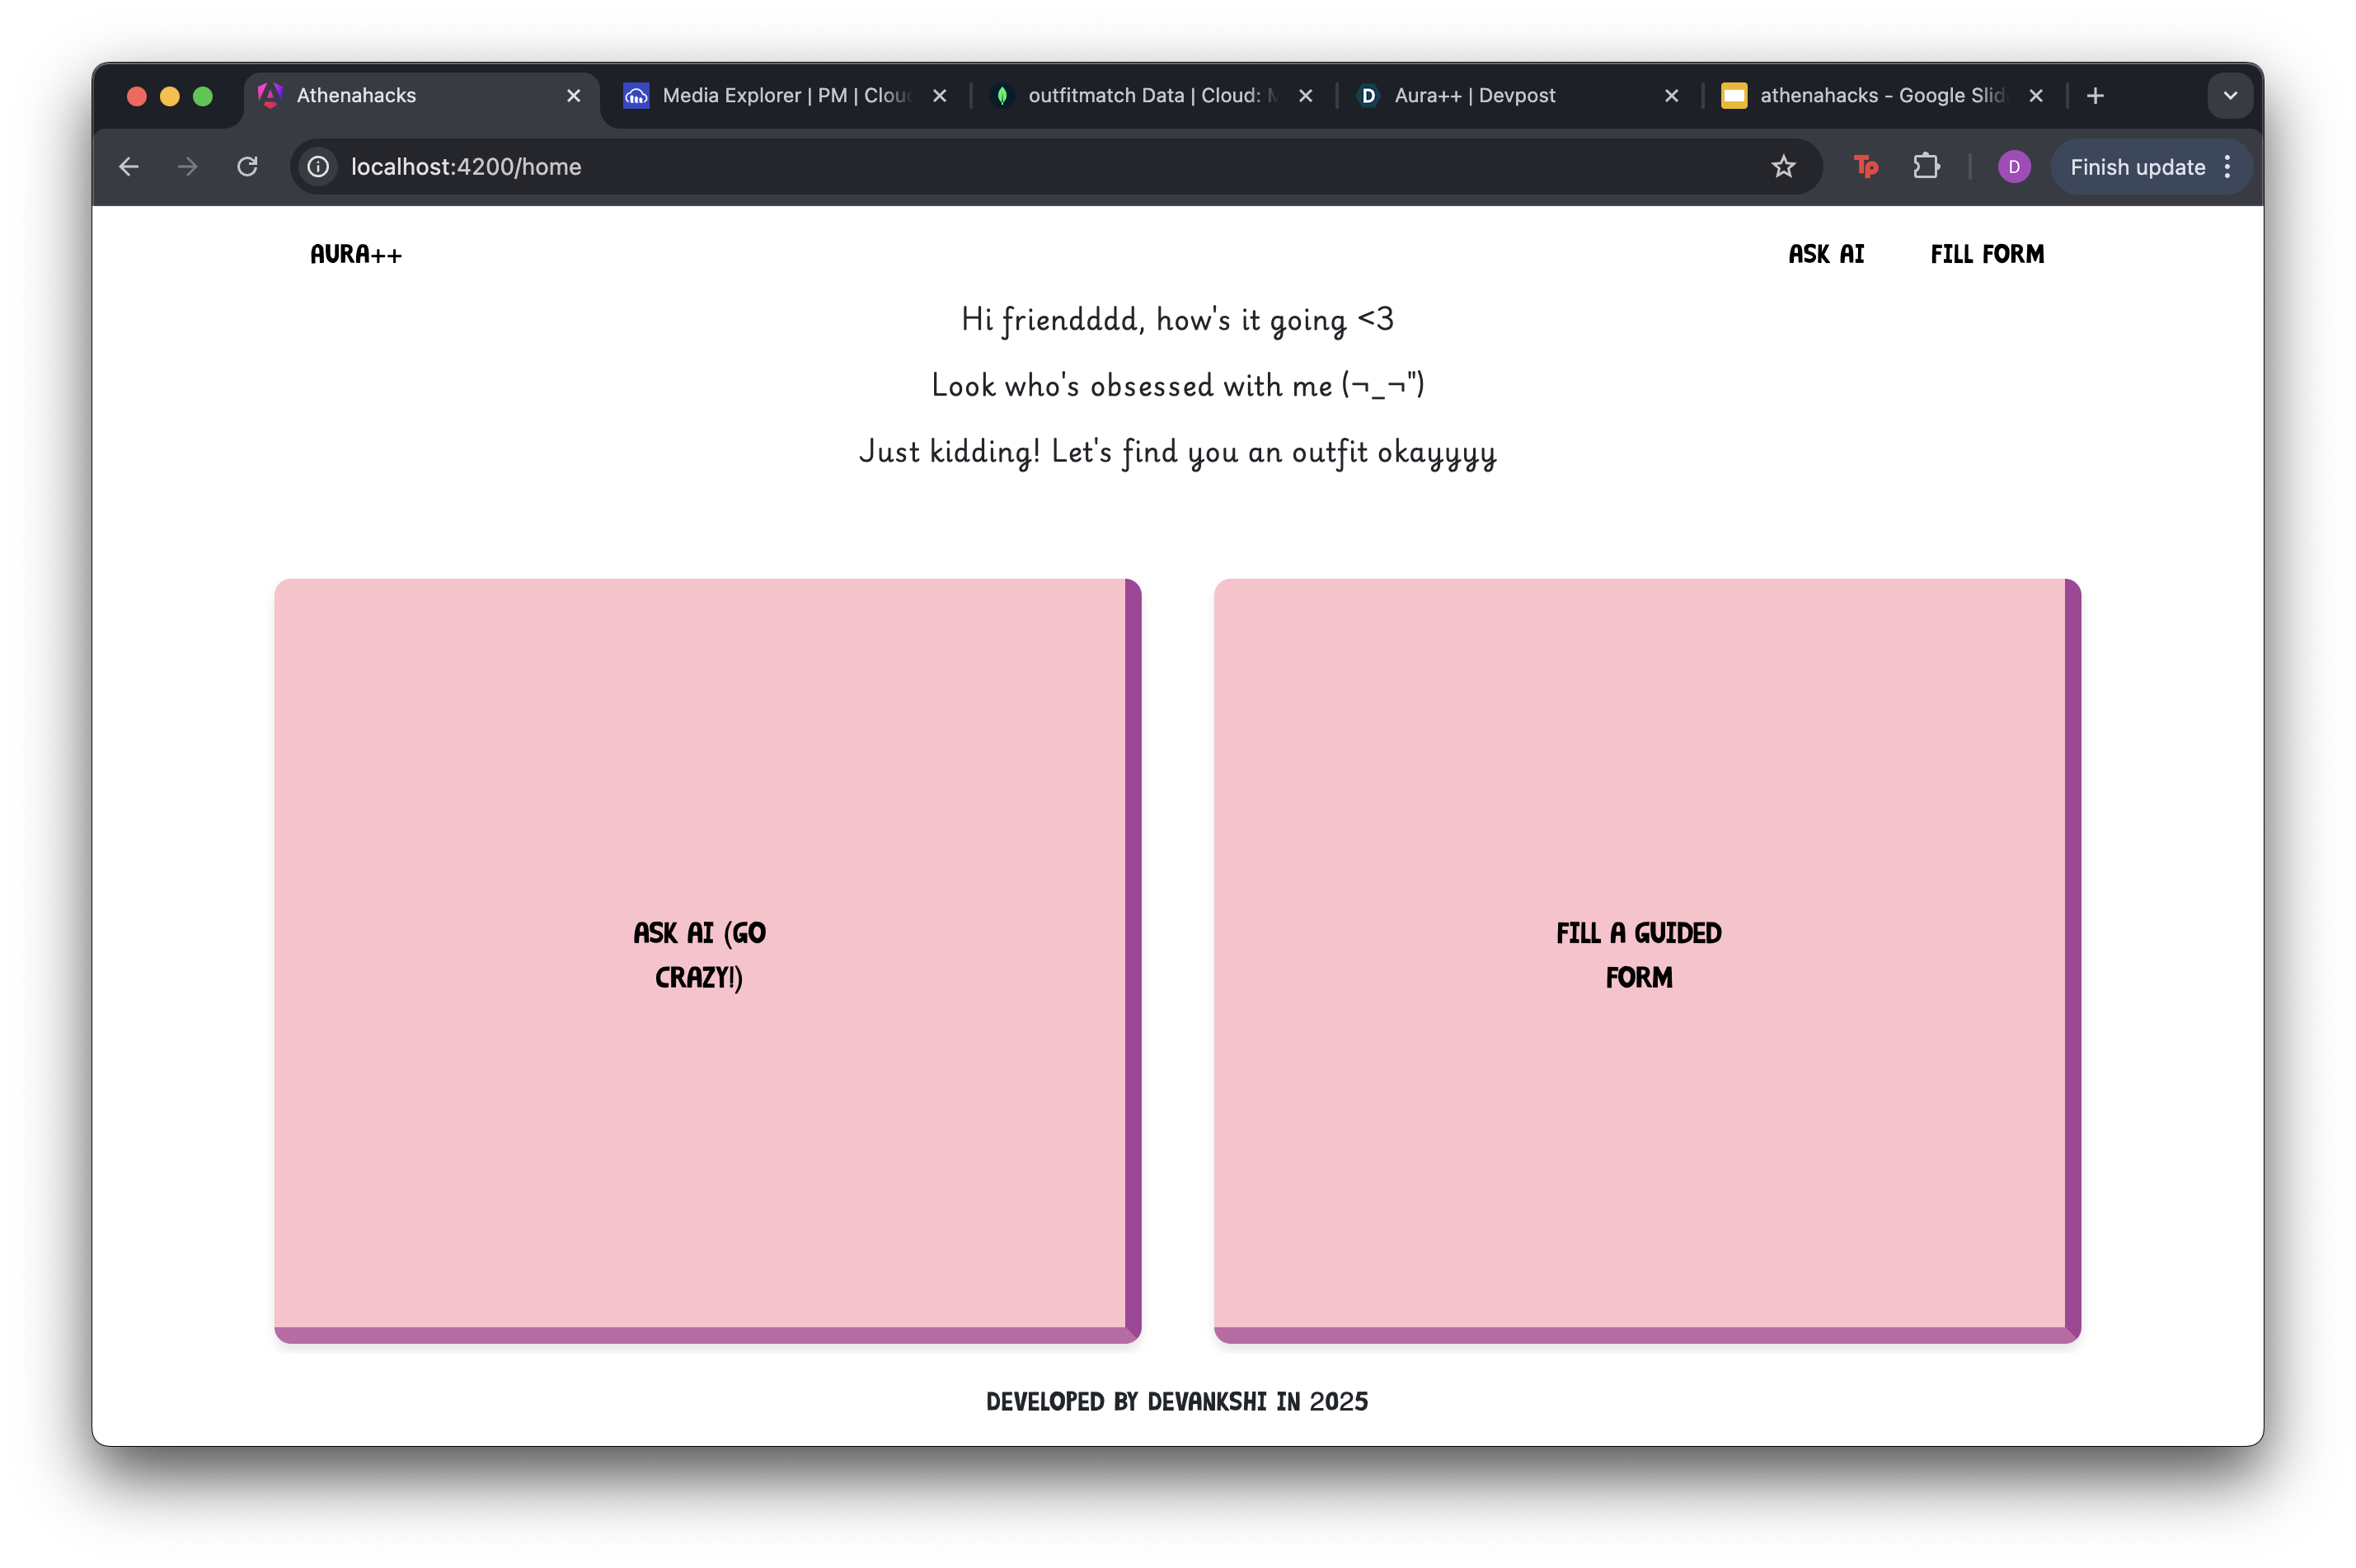Open the purple D profile avatar
The image size is (2356, 1568).
point(2013,167)
